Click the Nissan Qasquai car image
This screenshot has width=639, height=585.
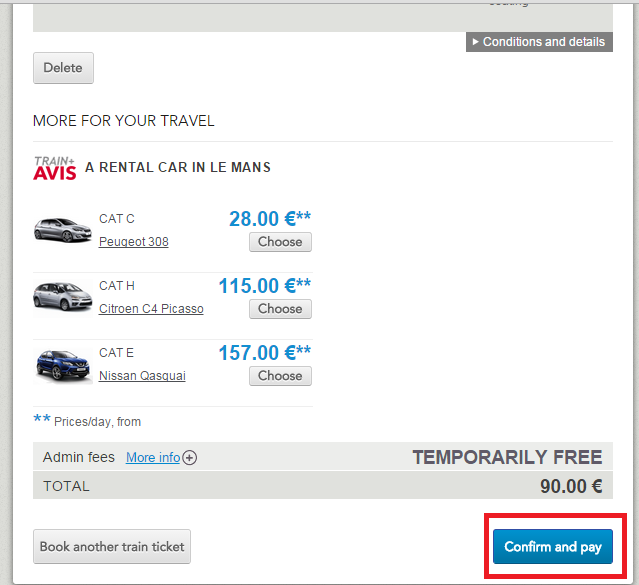[63, 364]
